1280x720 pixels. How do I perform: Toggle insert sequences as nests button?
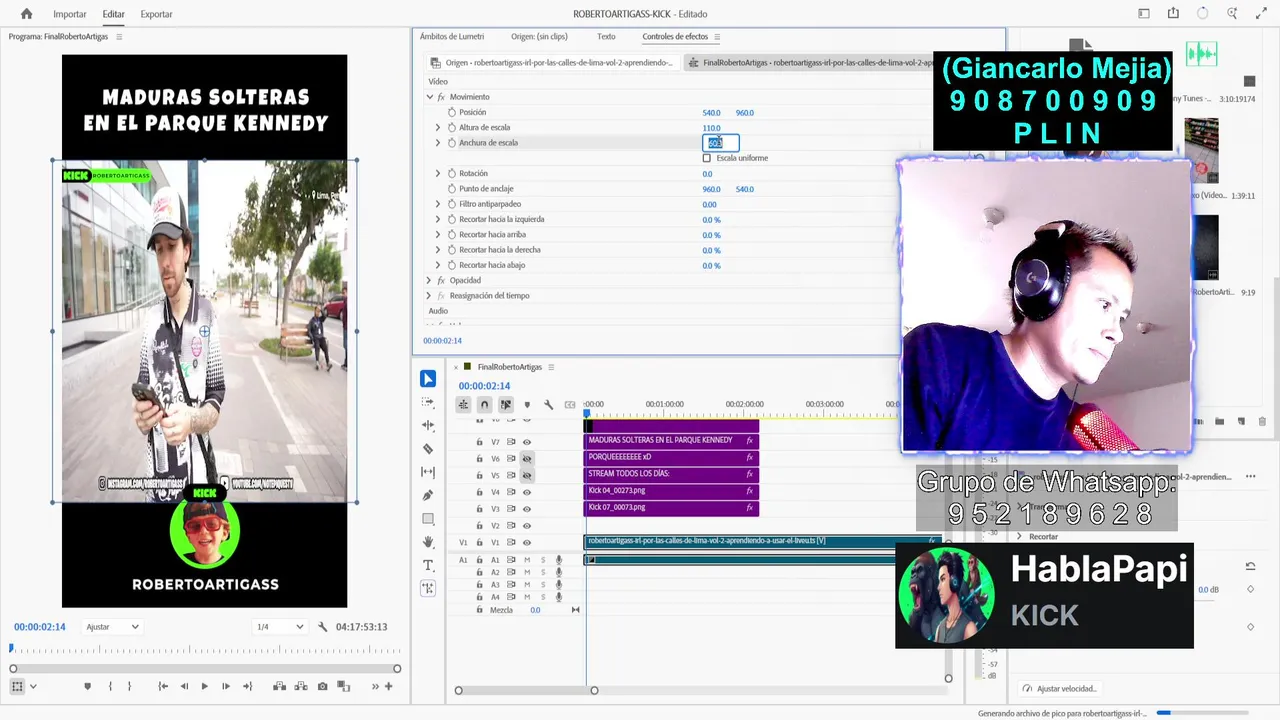pos(463,405)
